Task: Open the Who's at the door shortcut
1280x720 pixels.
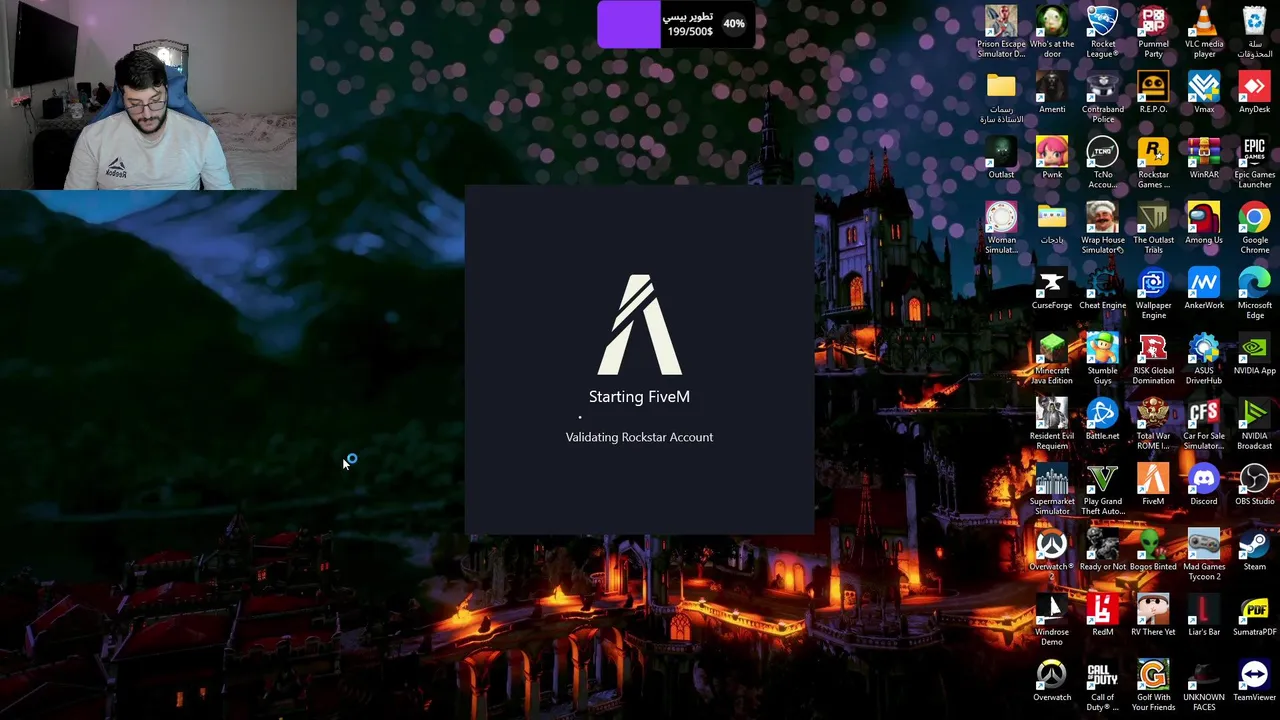Action: coord(1052,31)
